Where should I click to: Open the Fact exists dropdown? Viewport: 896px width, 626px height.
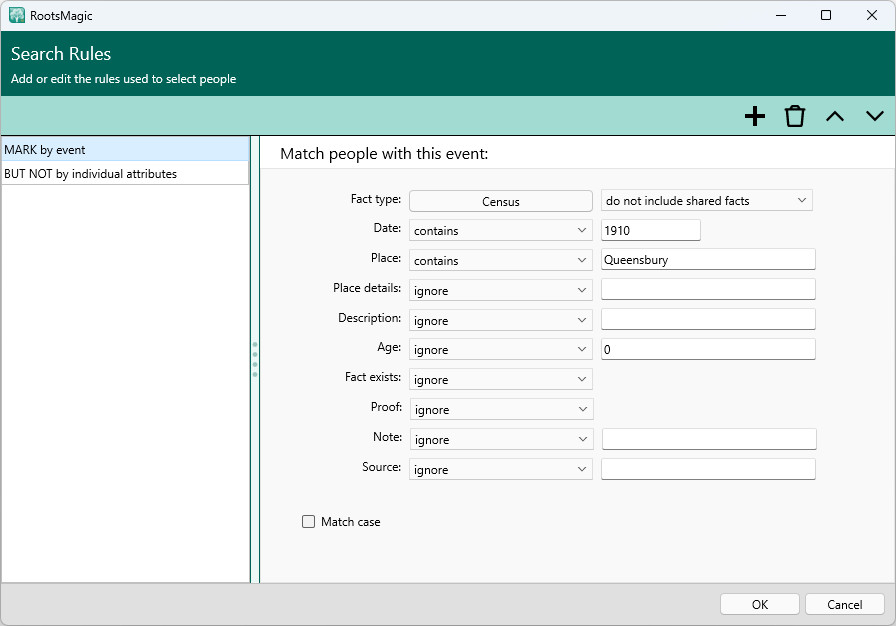[x=501, y=380]
